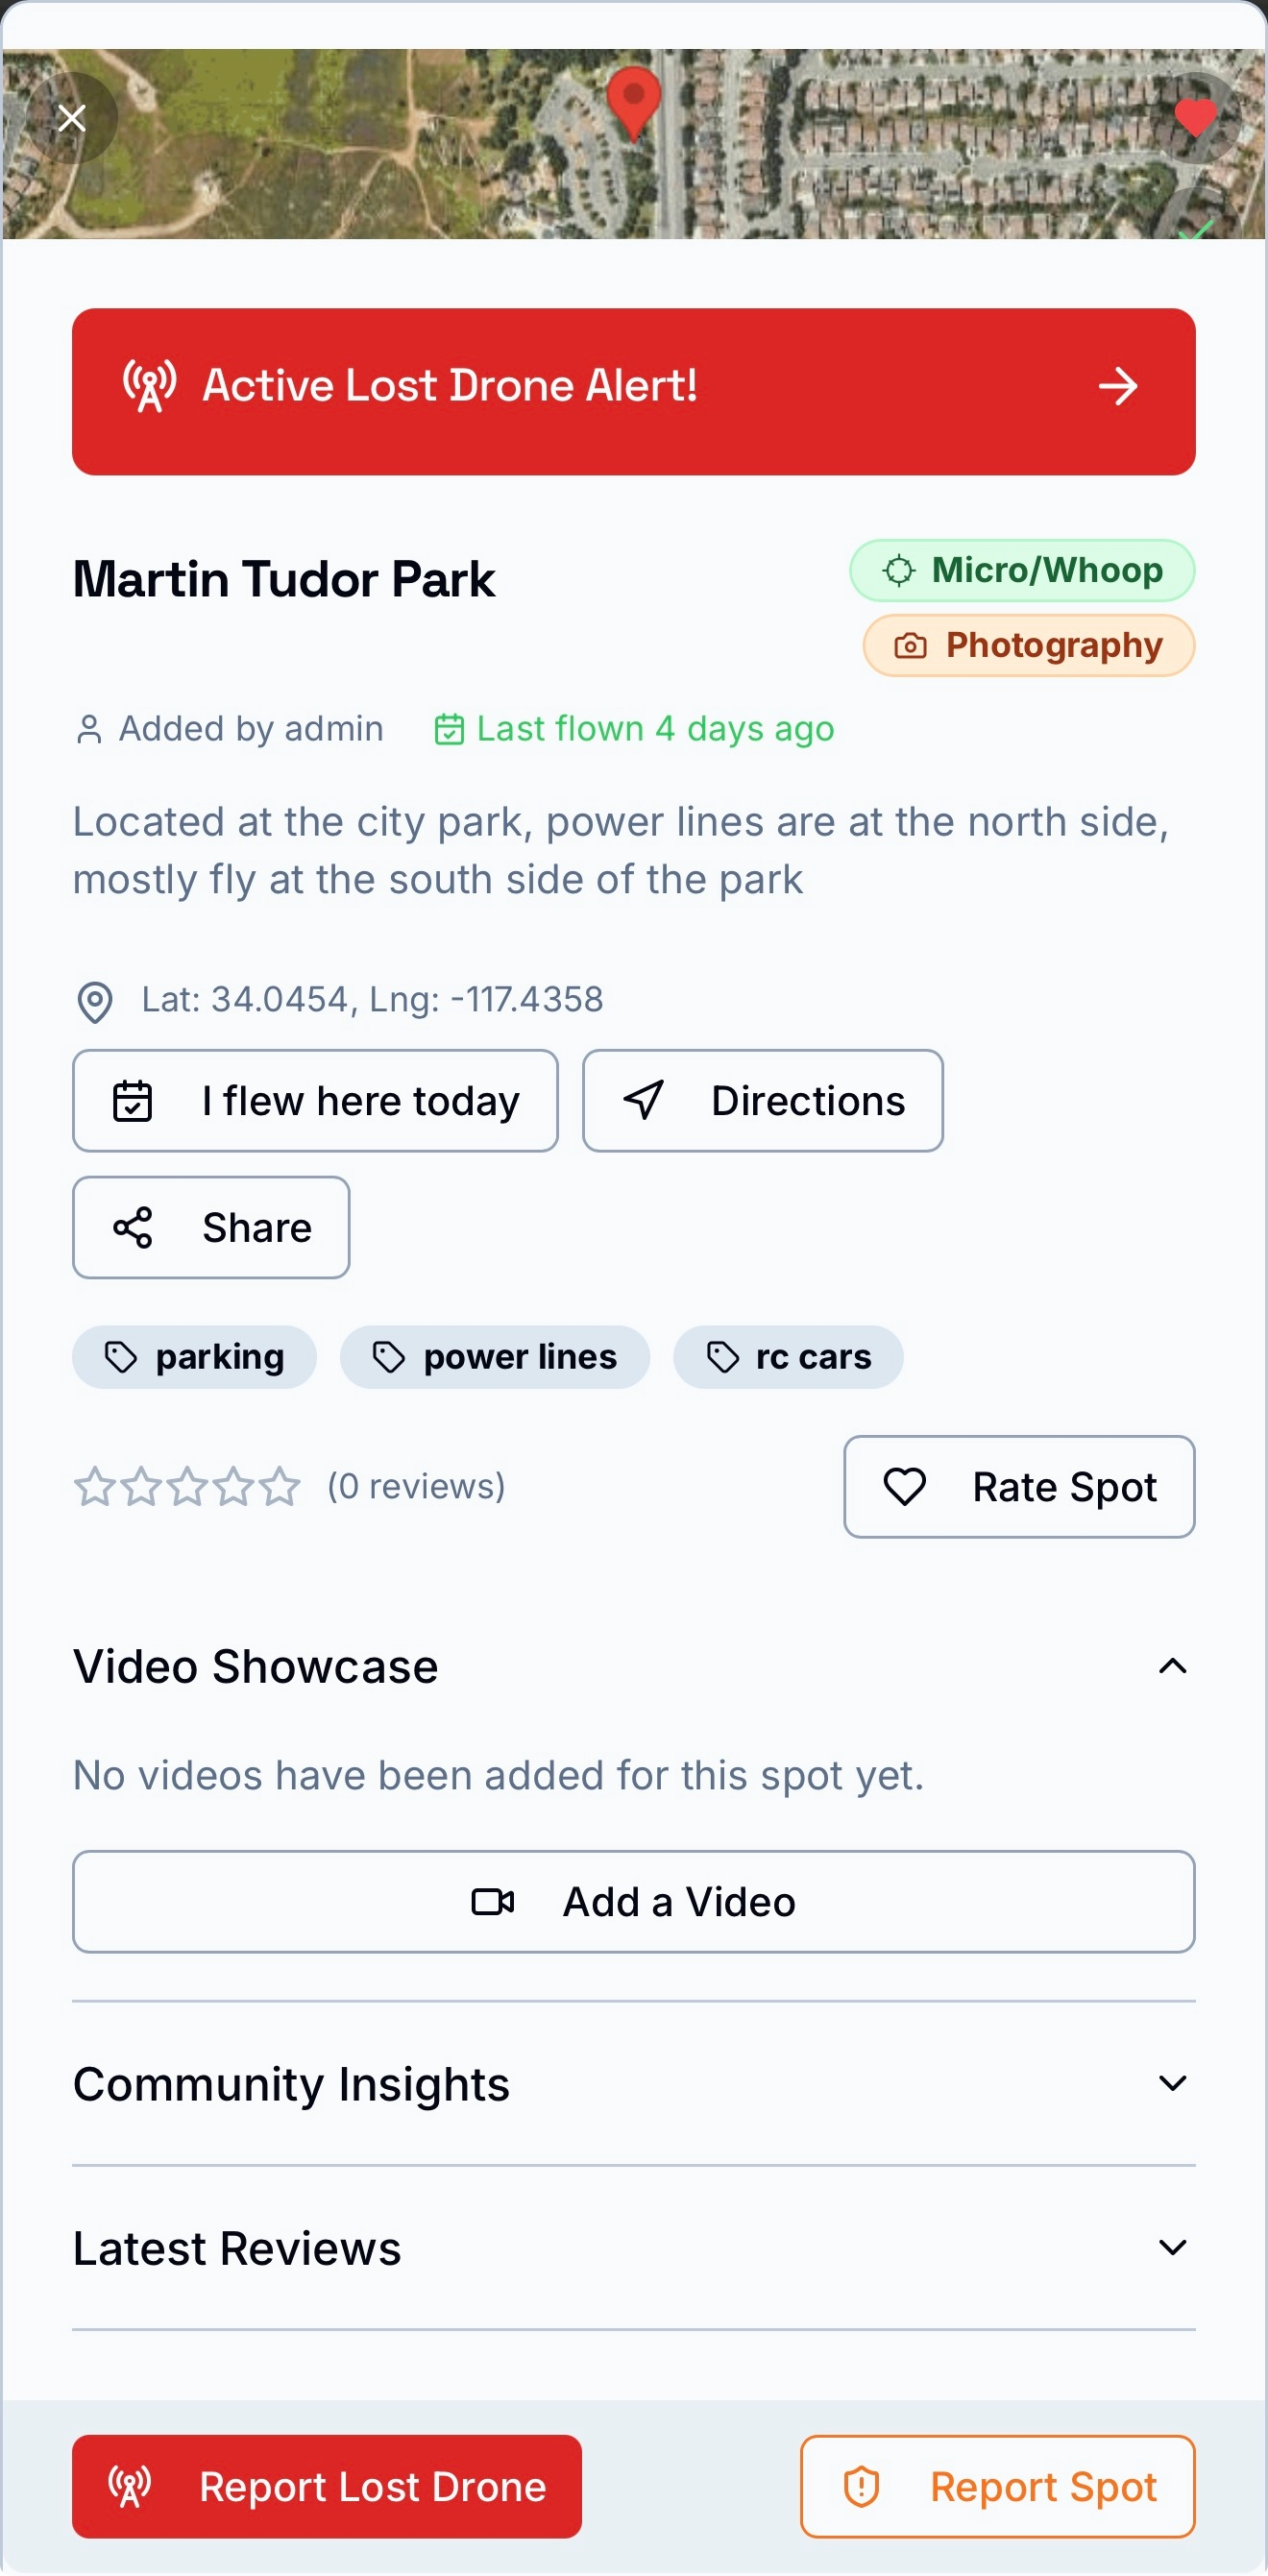Click the calendar icon on I flew here today
This screenshot has height=2576, width=1268.
tap(133, 1100)
